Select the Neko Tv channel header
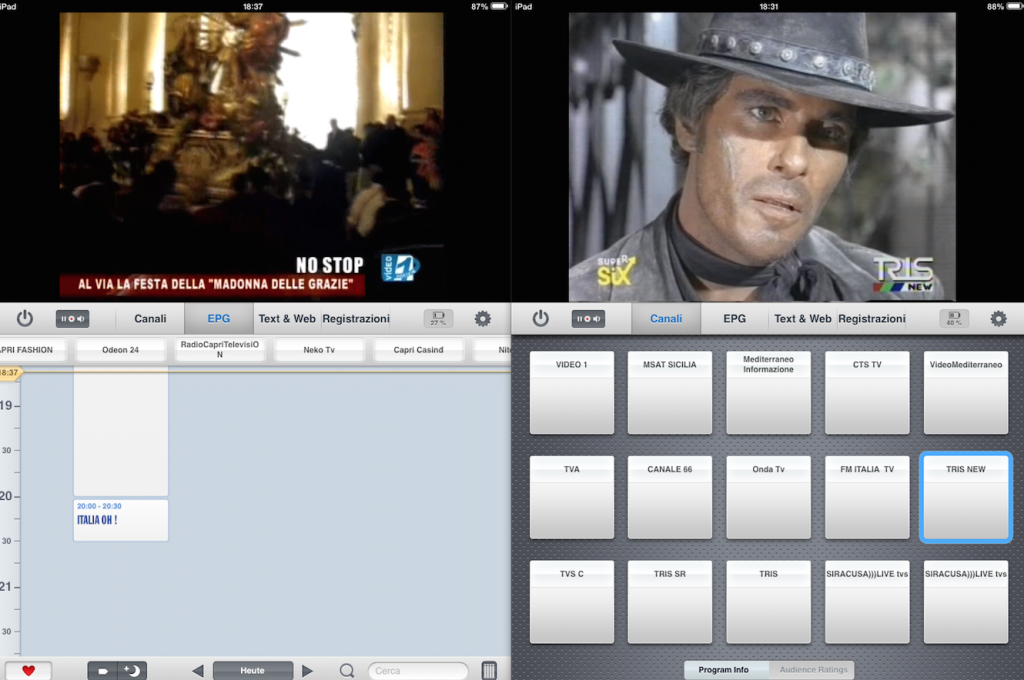The image size is (1024, 680). click(319, 349)
